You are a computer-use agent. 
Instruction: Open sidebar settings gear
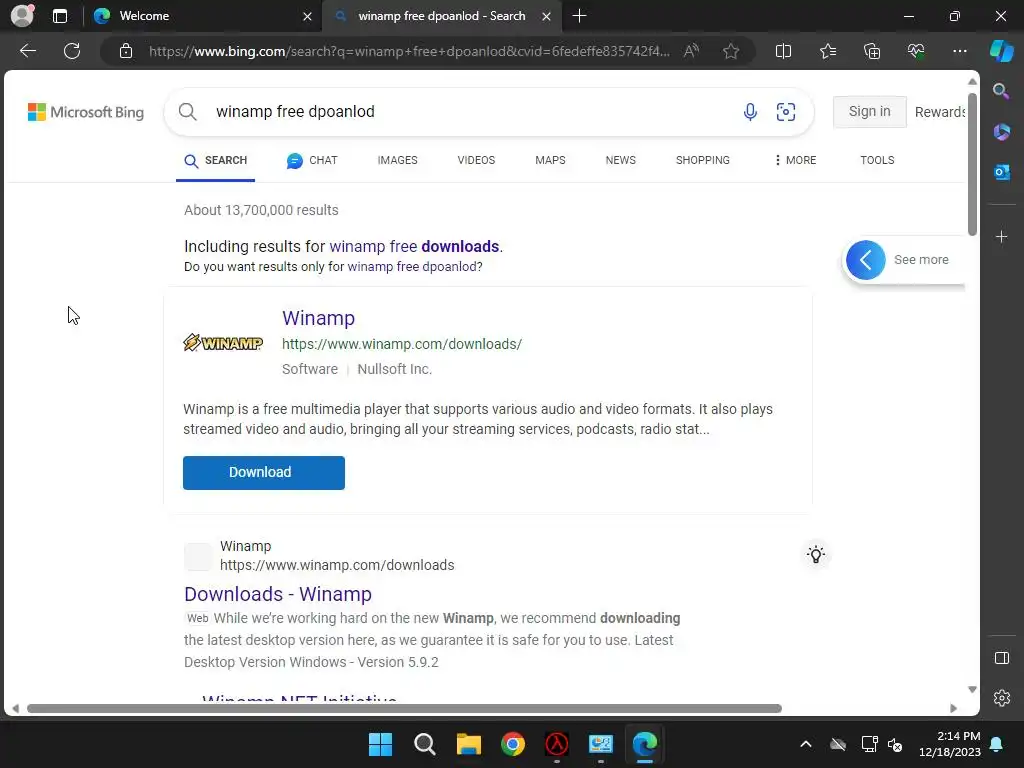(x=1001, y=697)
